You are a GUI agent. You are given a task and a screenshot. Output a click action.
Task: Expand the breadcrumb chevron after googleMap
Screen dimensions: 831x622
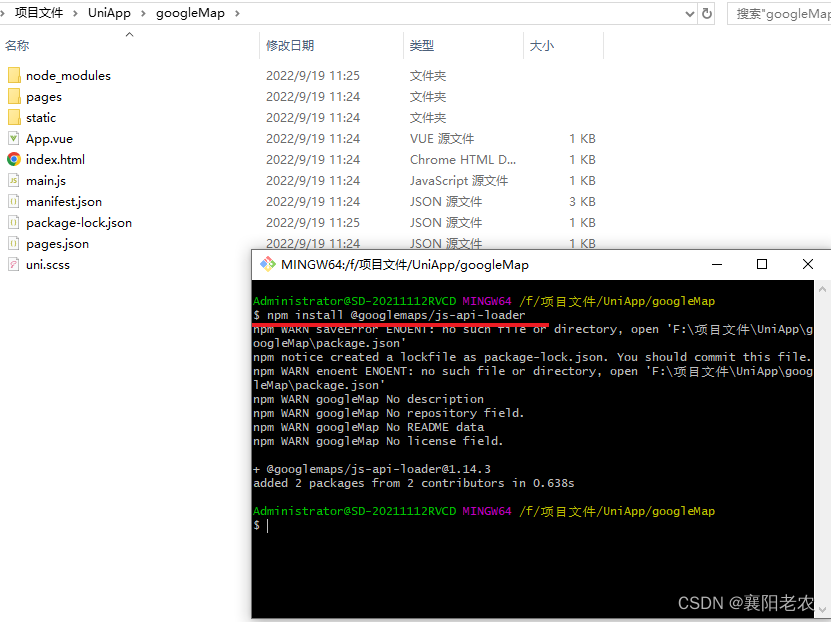coord(239,13)
